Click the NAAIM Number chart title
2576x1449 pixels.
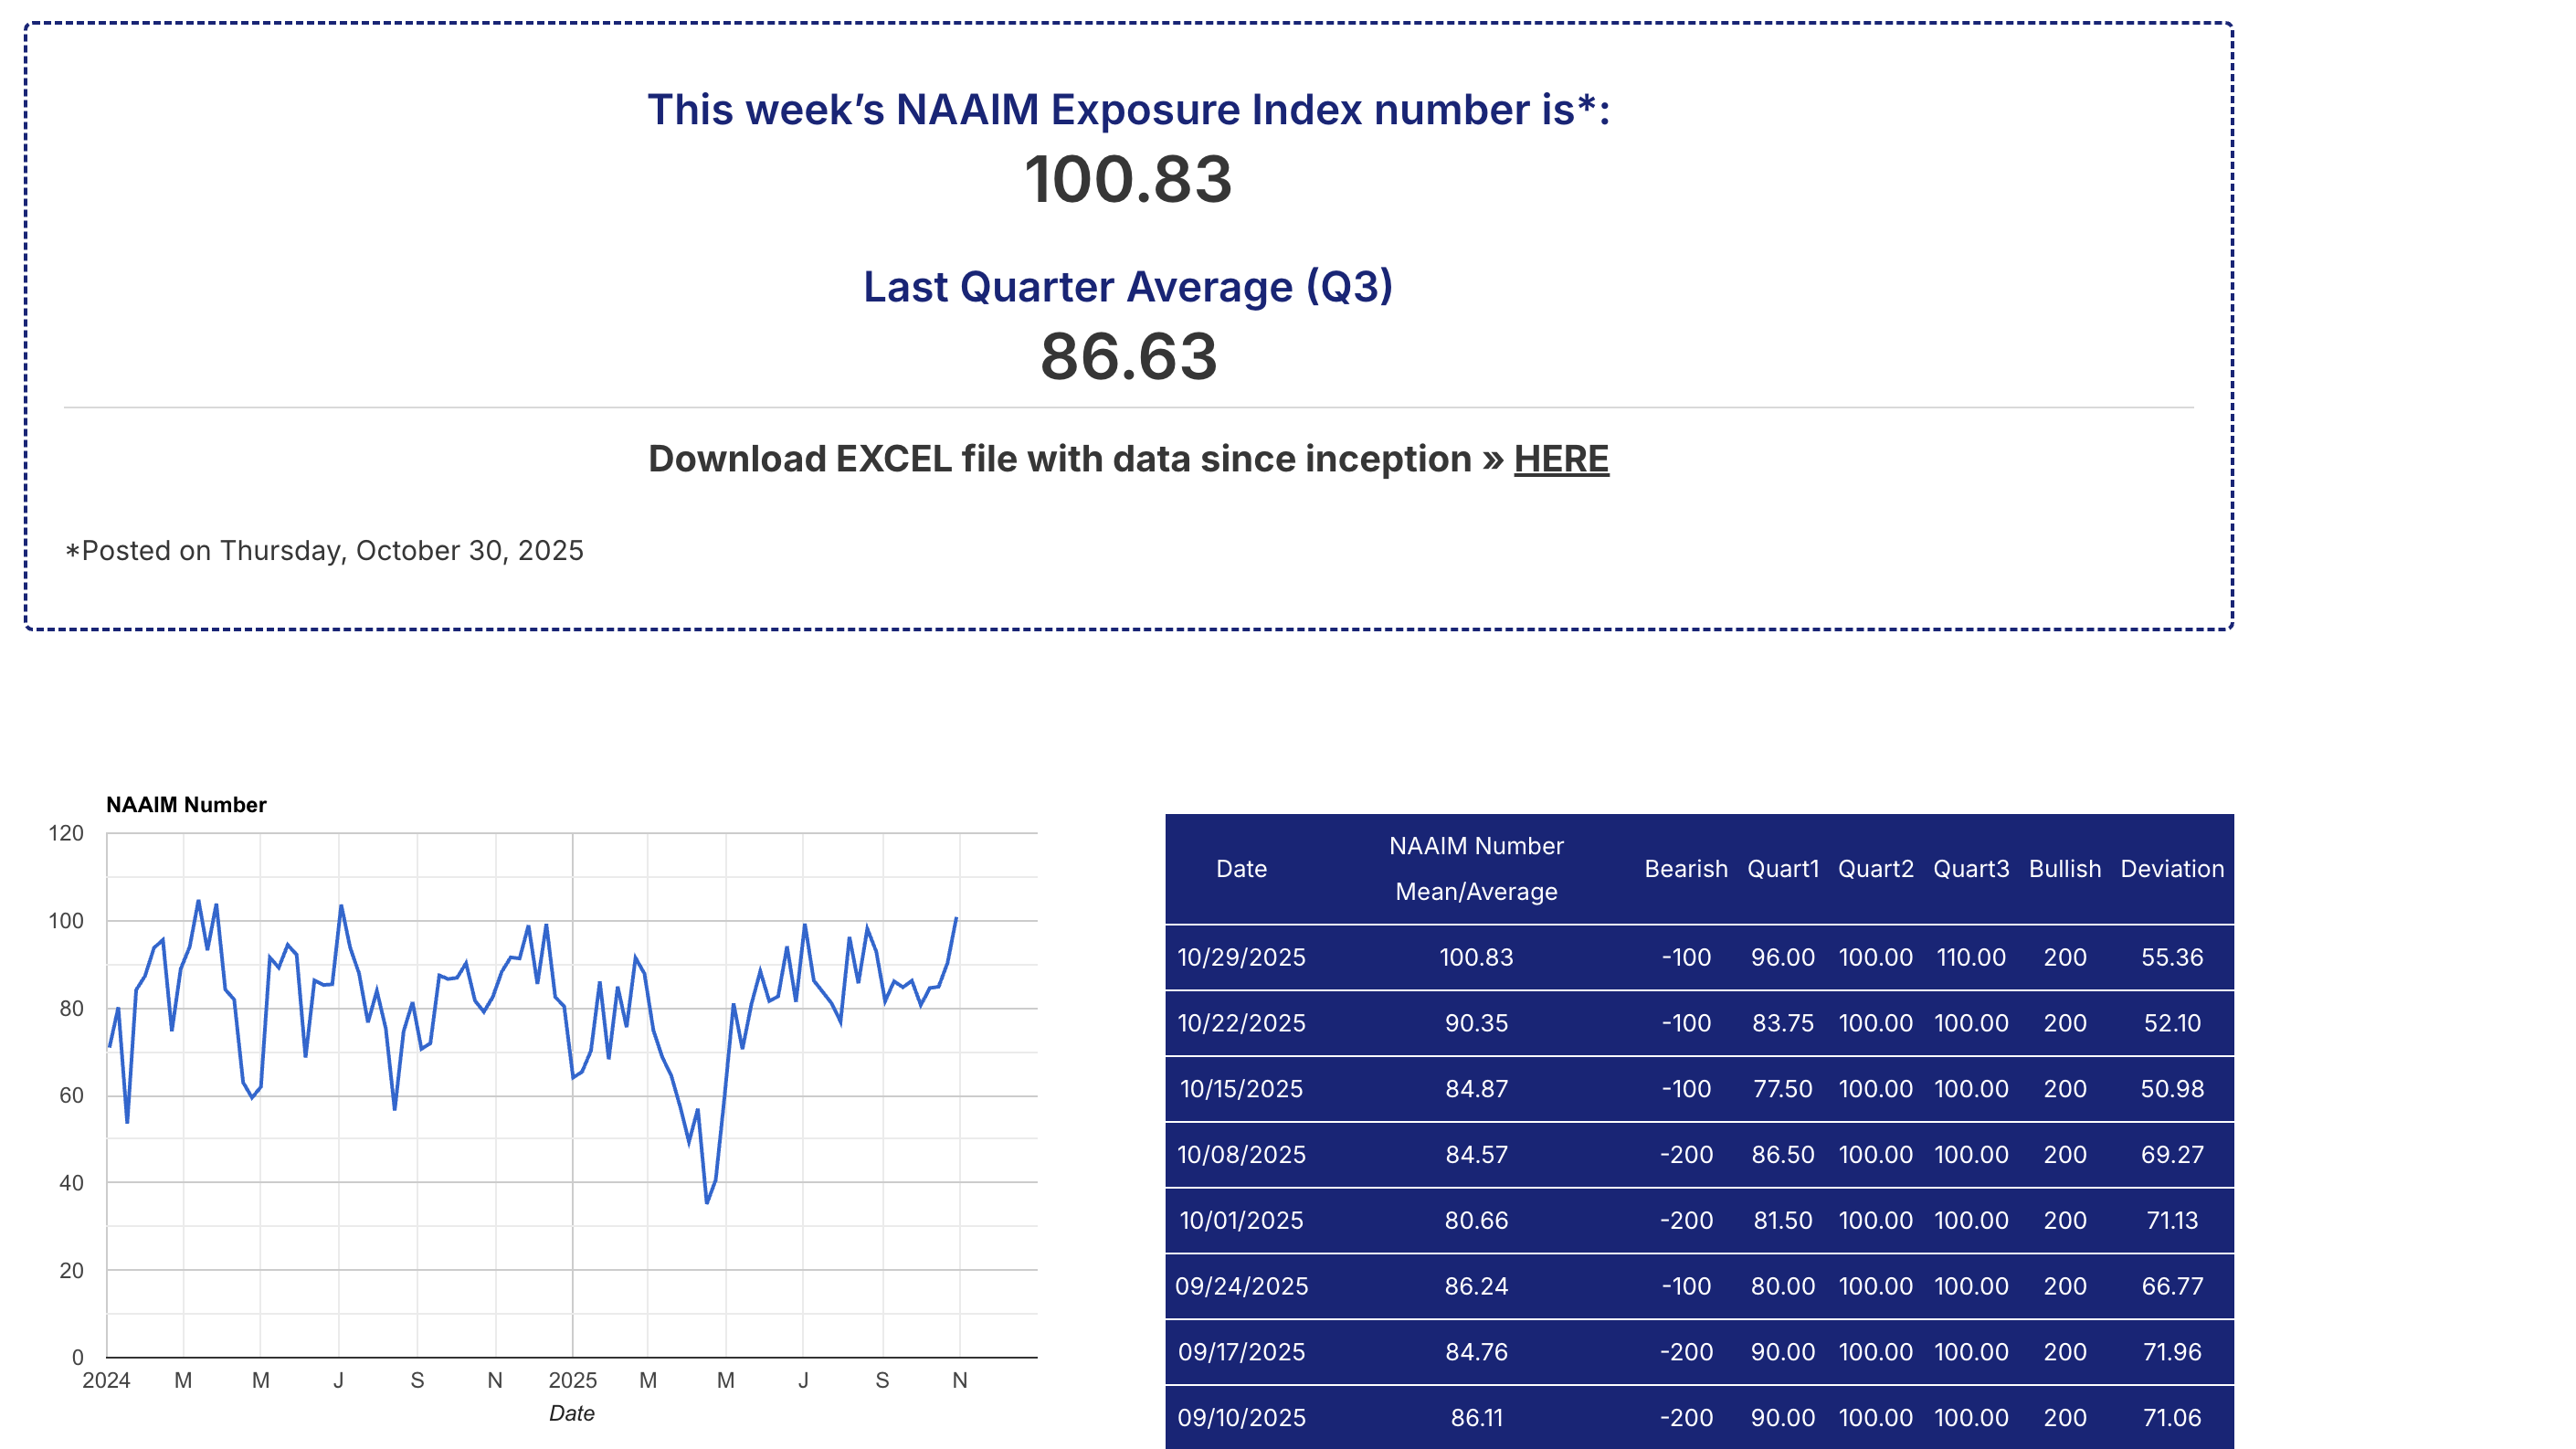pos(186,805)
